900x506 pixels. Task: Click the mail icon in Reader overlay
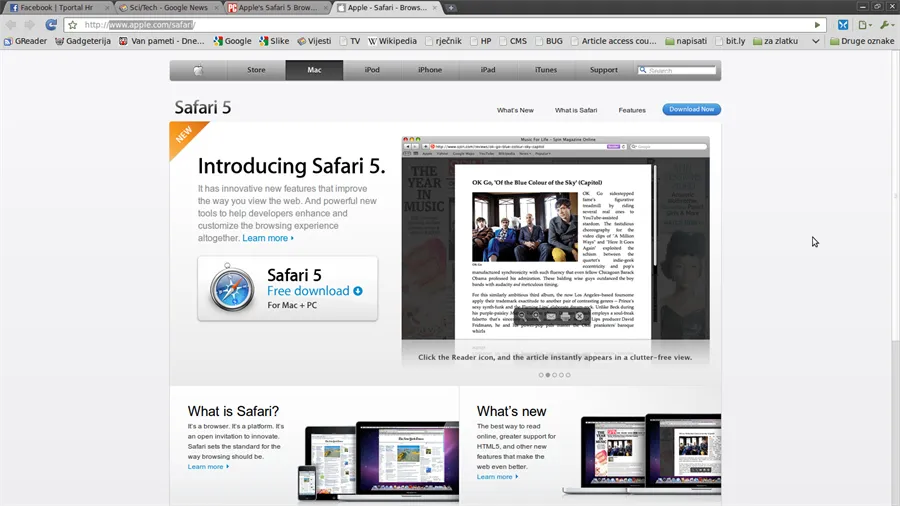(x=550, y=316)
